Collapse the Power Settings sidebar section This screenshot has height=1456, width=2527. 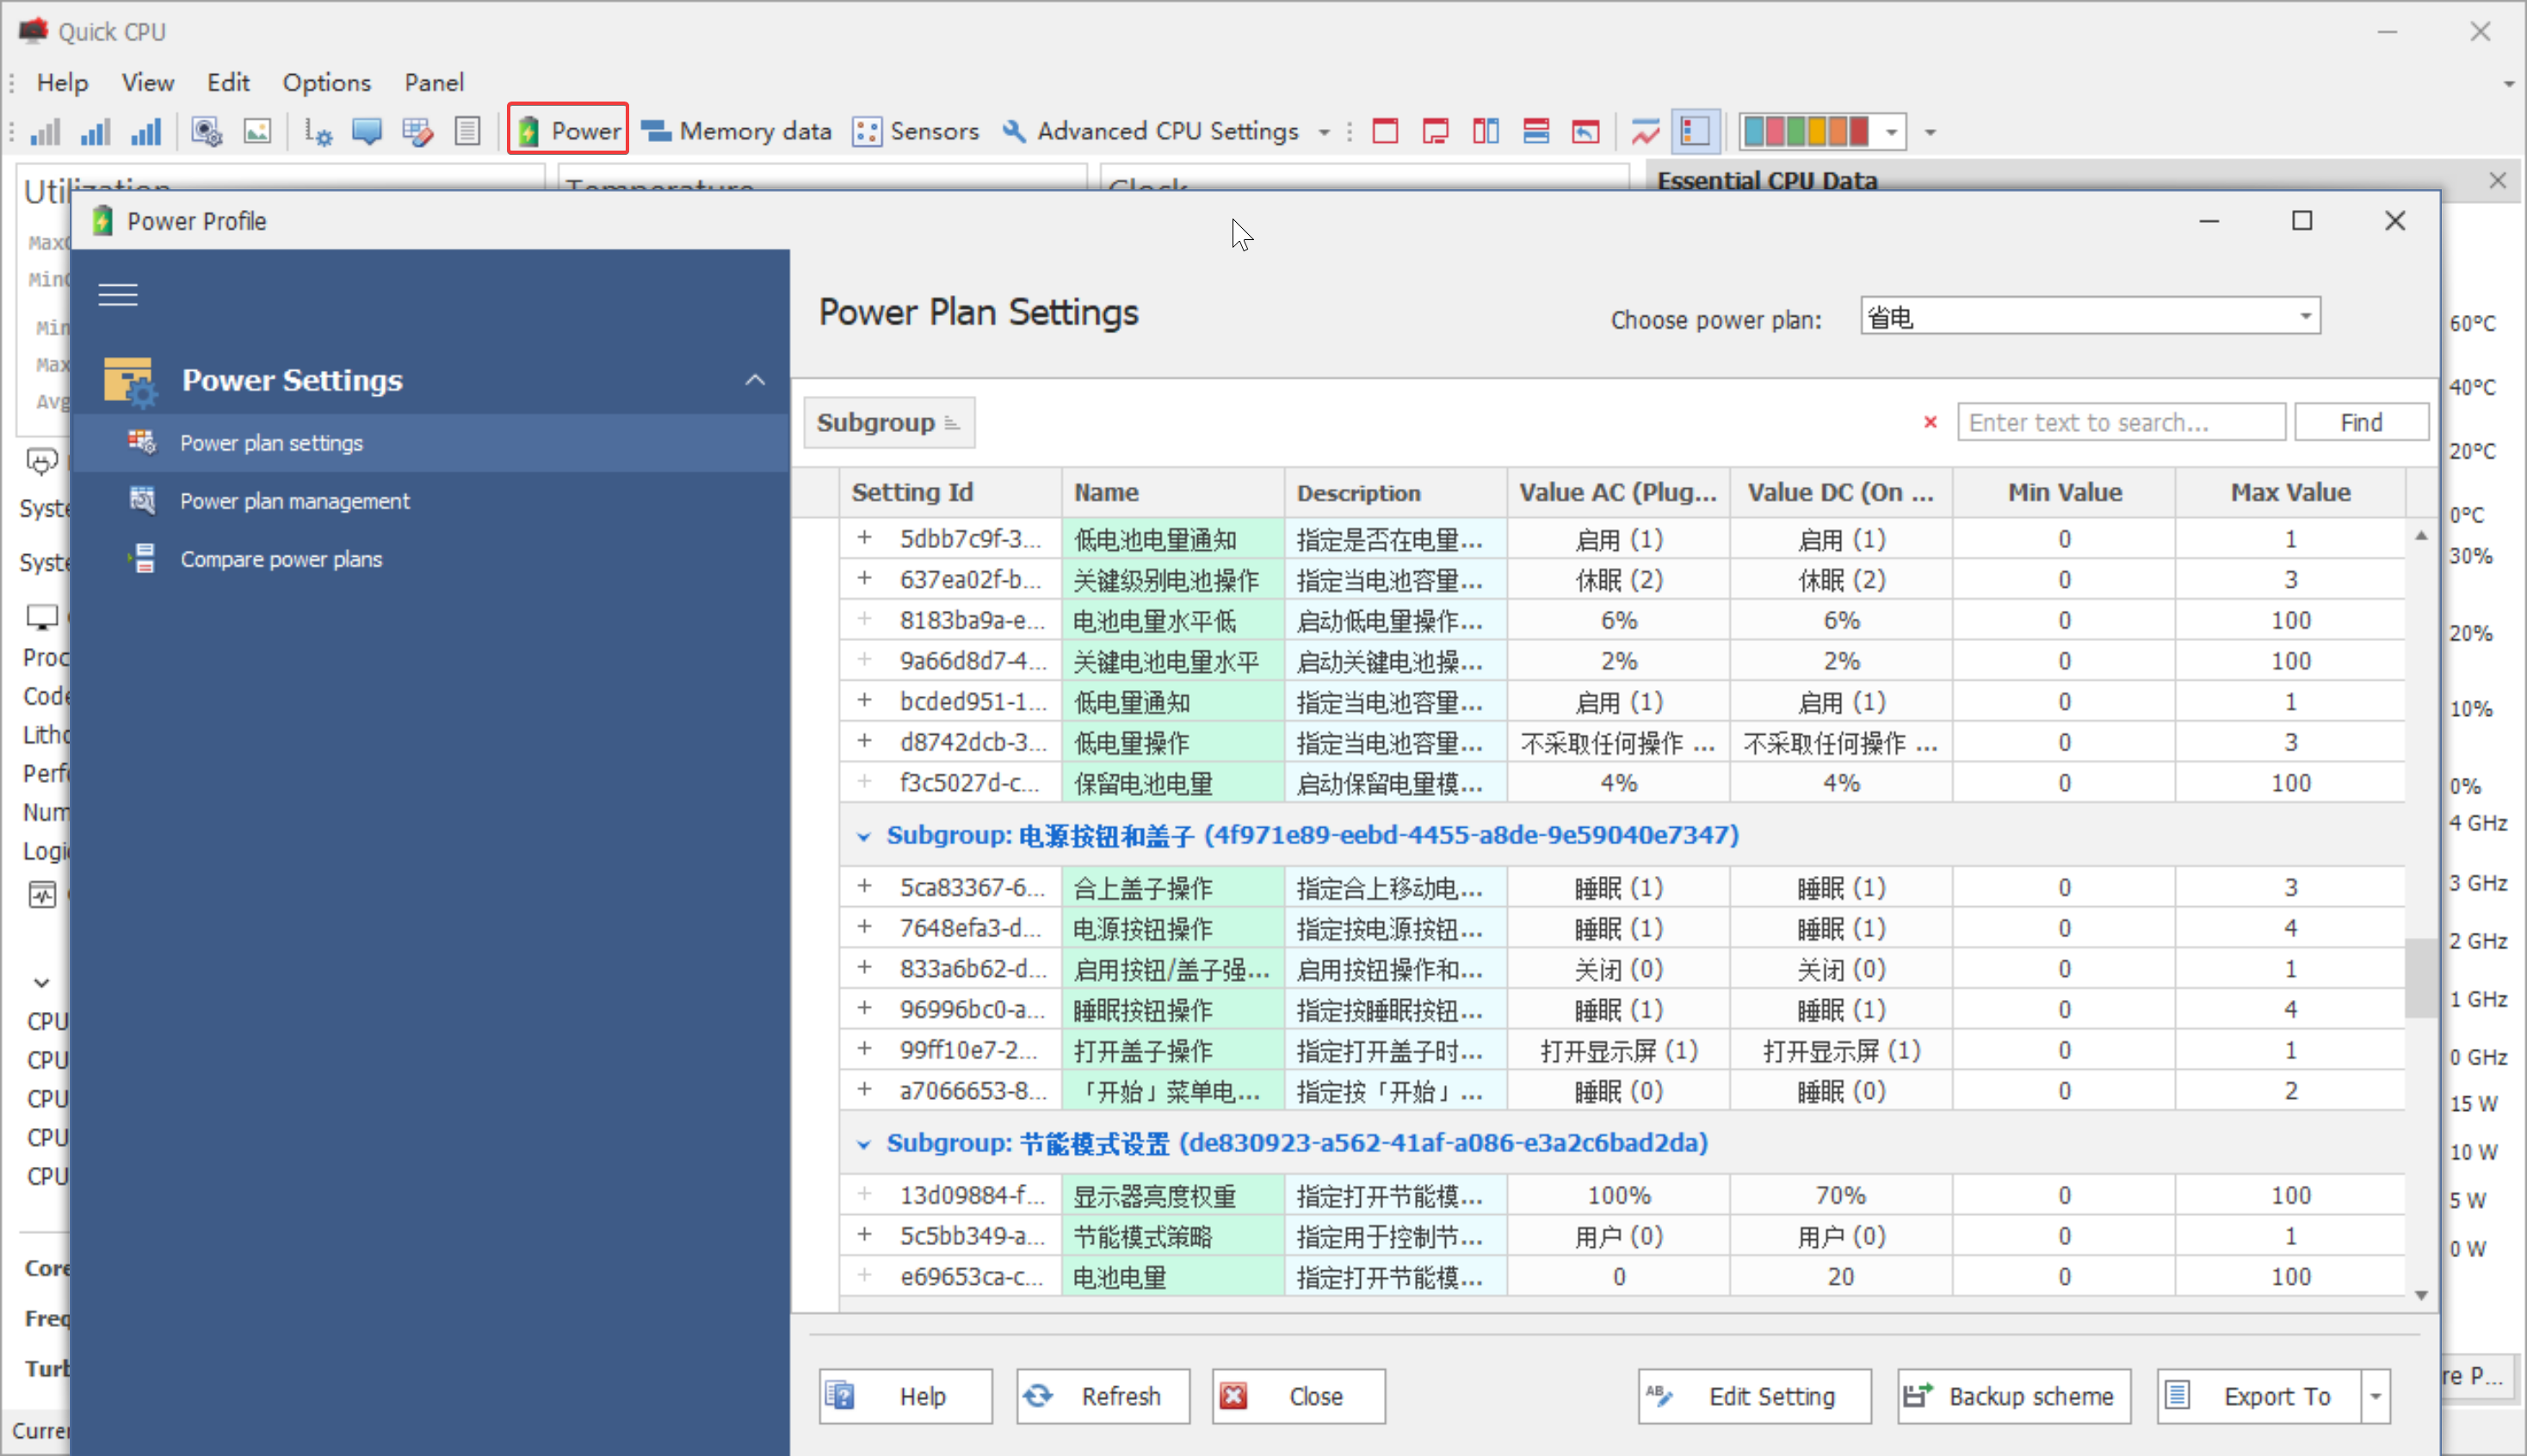point(755,380)
